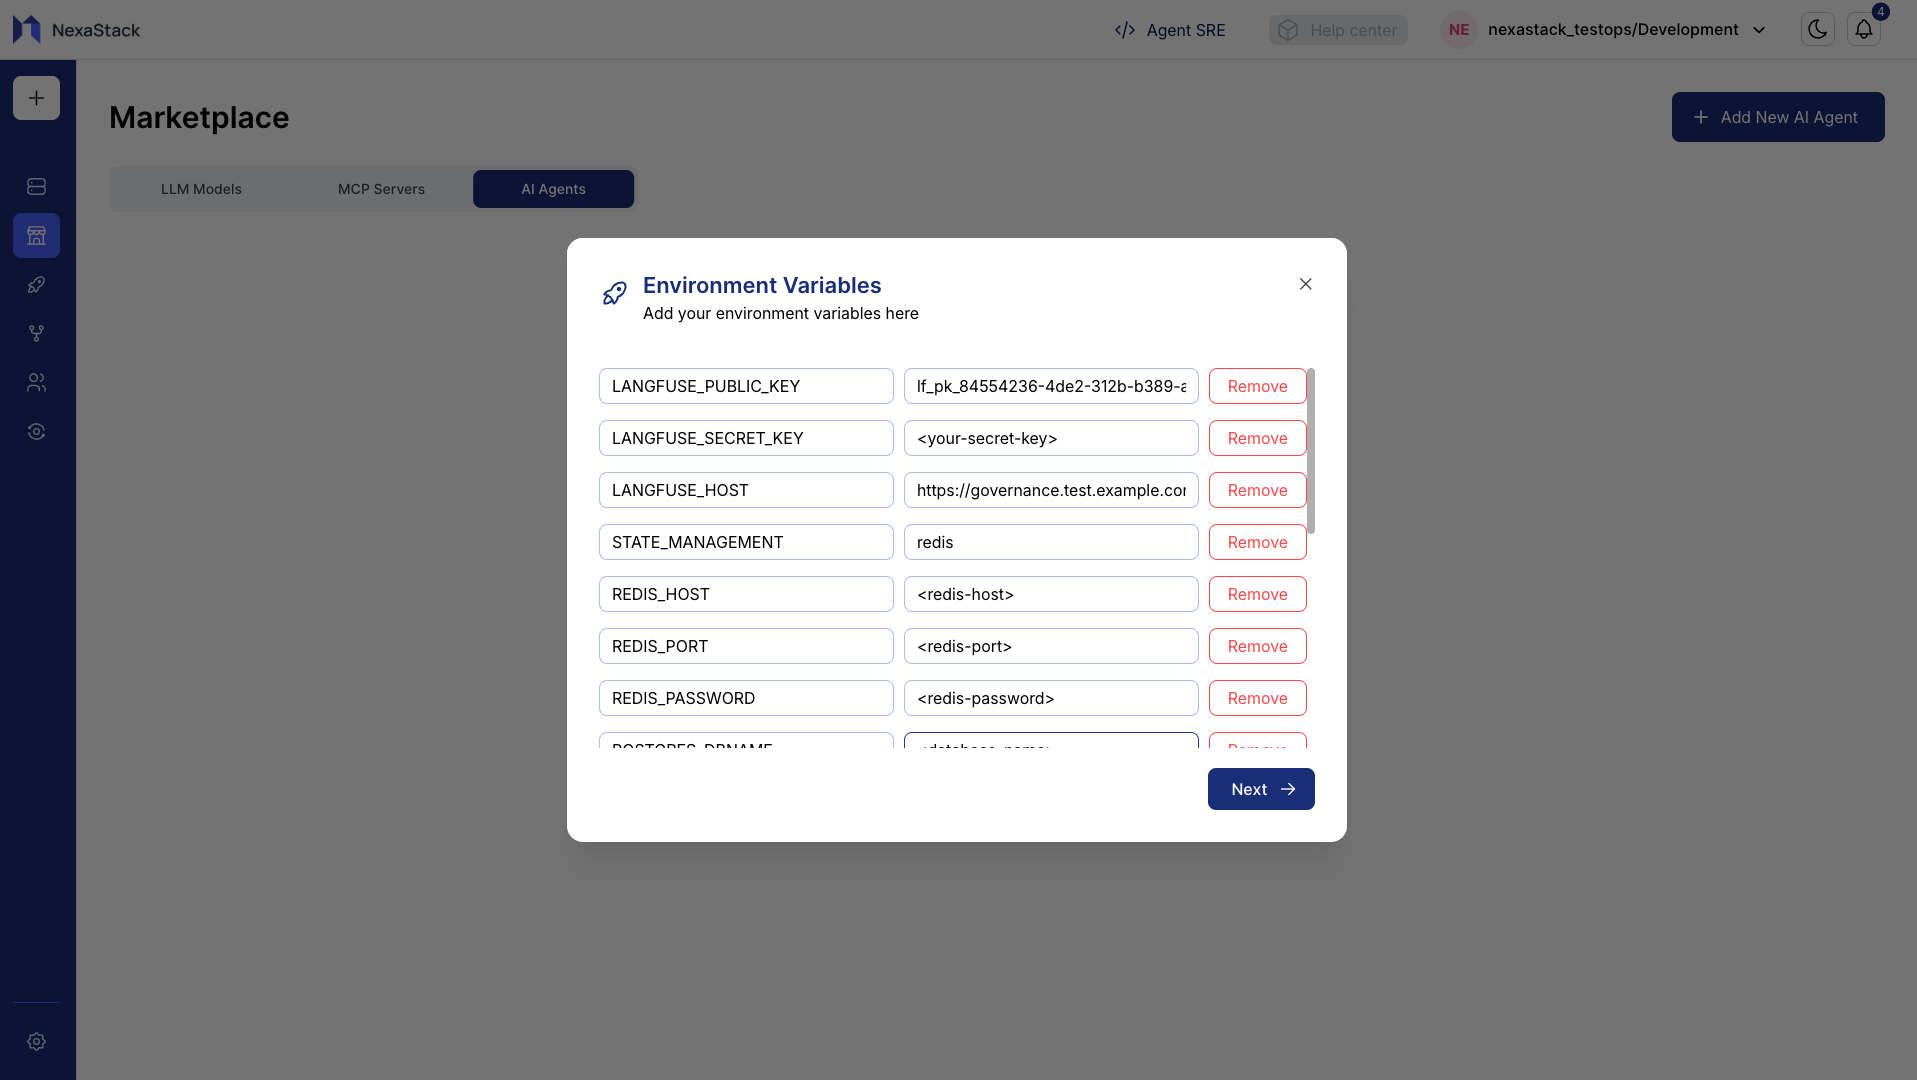Viewport: 1917px width, 1080px height.
Task: Click the plus icon to create new item
Action: tap(36, 98)
